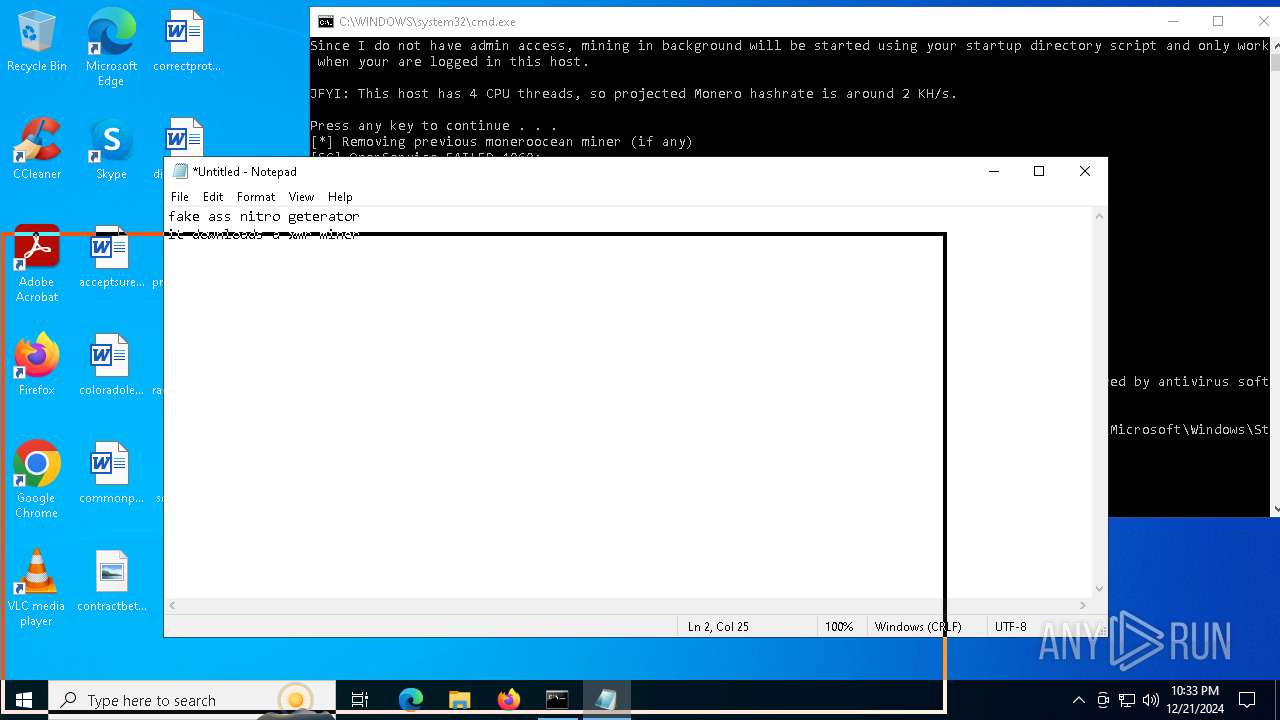This screenshot has height=720, width=1280.
Task: Switch to the Notepad taskbar button
Action: pos(606,700)
